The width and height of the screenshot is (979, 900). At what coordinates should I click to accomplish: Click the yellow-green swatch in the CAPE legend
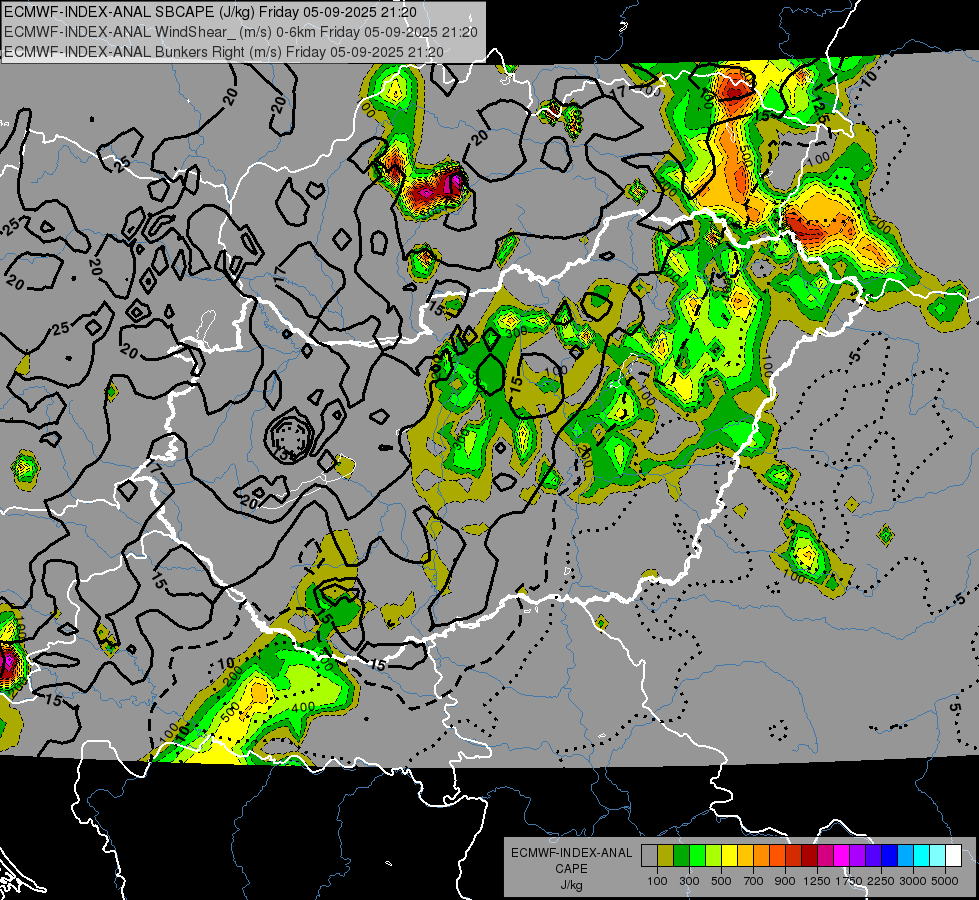click(714, 855)
